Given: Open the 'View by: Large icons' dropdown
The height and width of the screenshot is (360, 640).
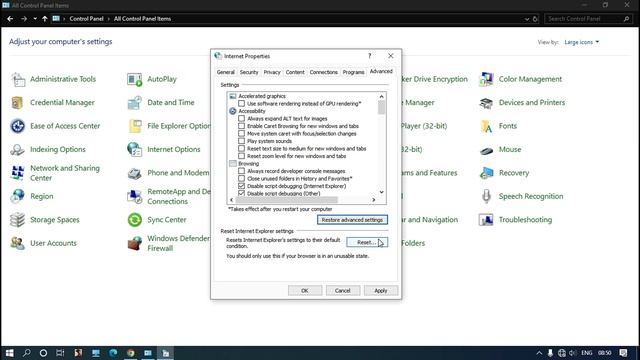Looking at the screenshot, I should [582, 42].
